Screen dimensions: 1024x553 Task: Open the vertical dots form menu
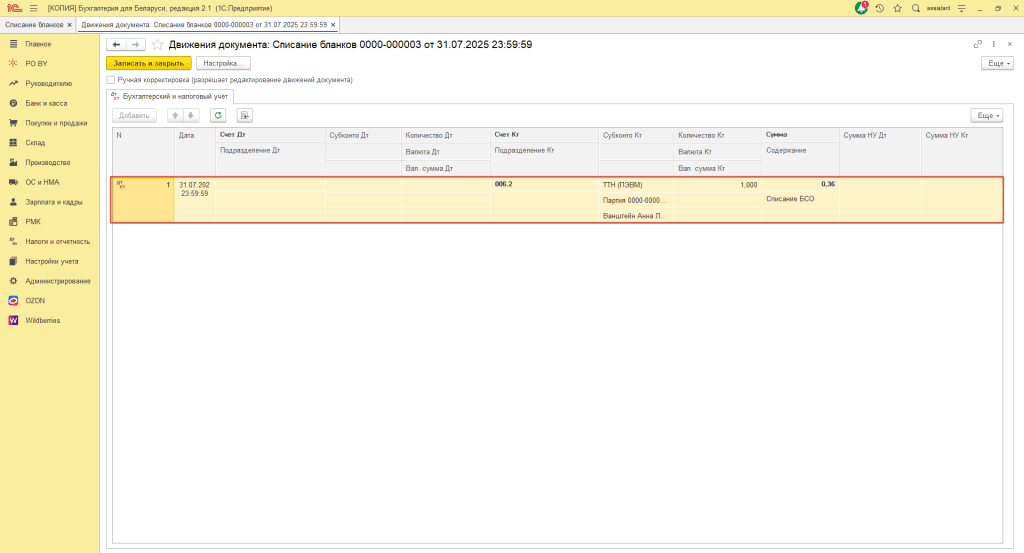(994, 44)
